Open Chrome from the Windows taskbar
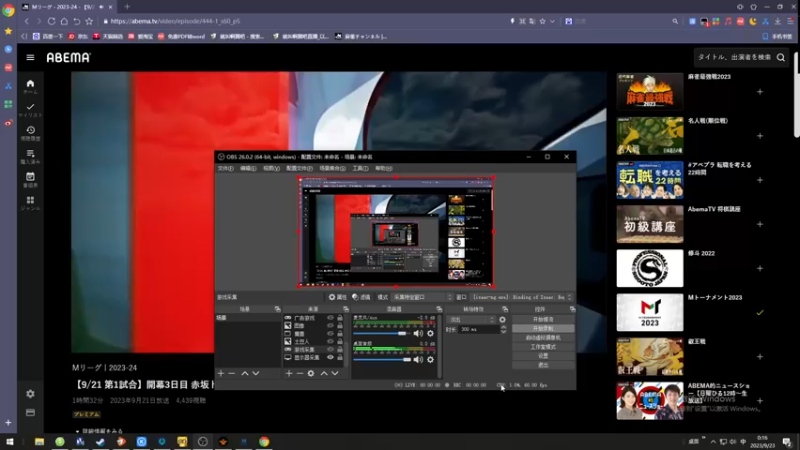800x450 pixels. pos(264,441)
